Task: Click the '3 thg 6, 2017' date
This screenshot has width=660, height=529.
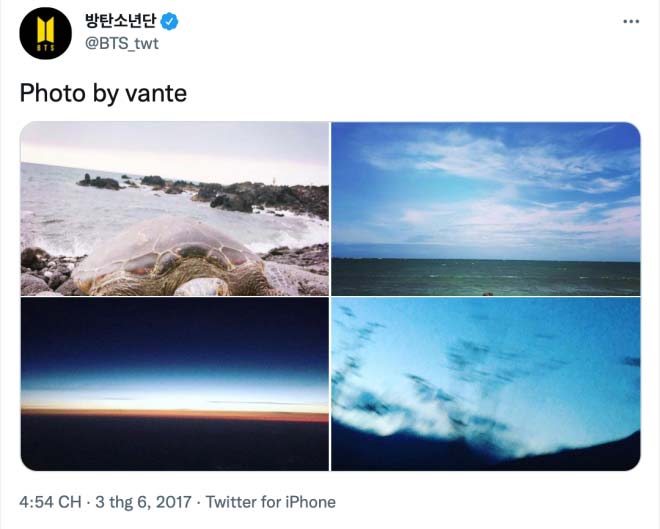Action: 143,502
